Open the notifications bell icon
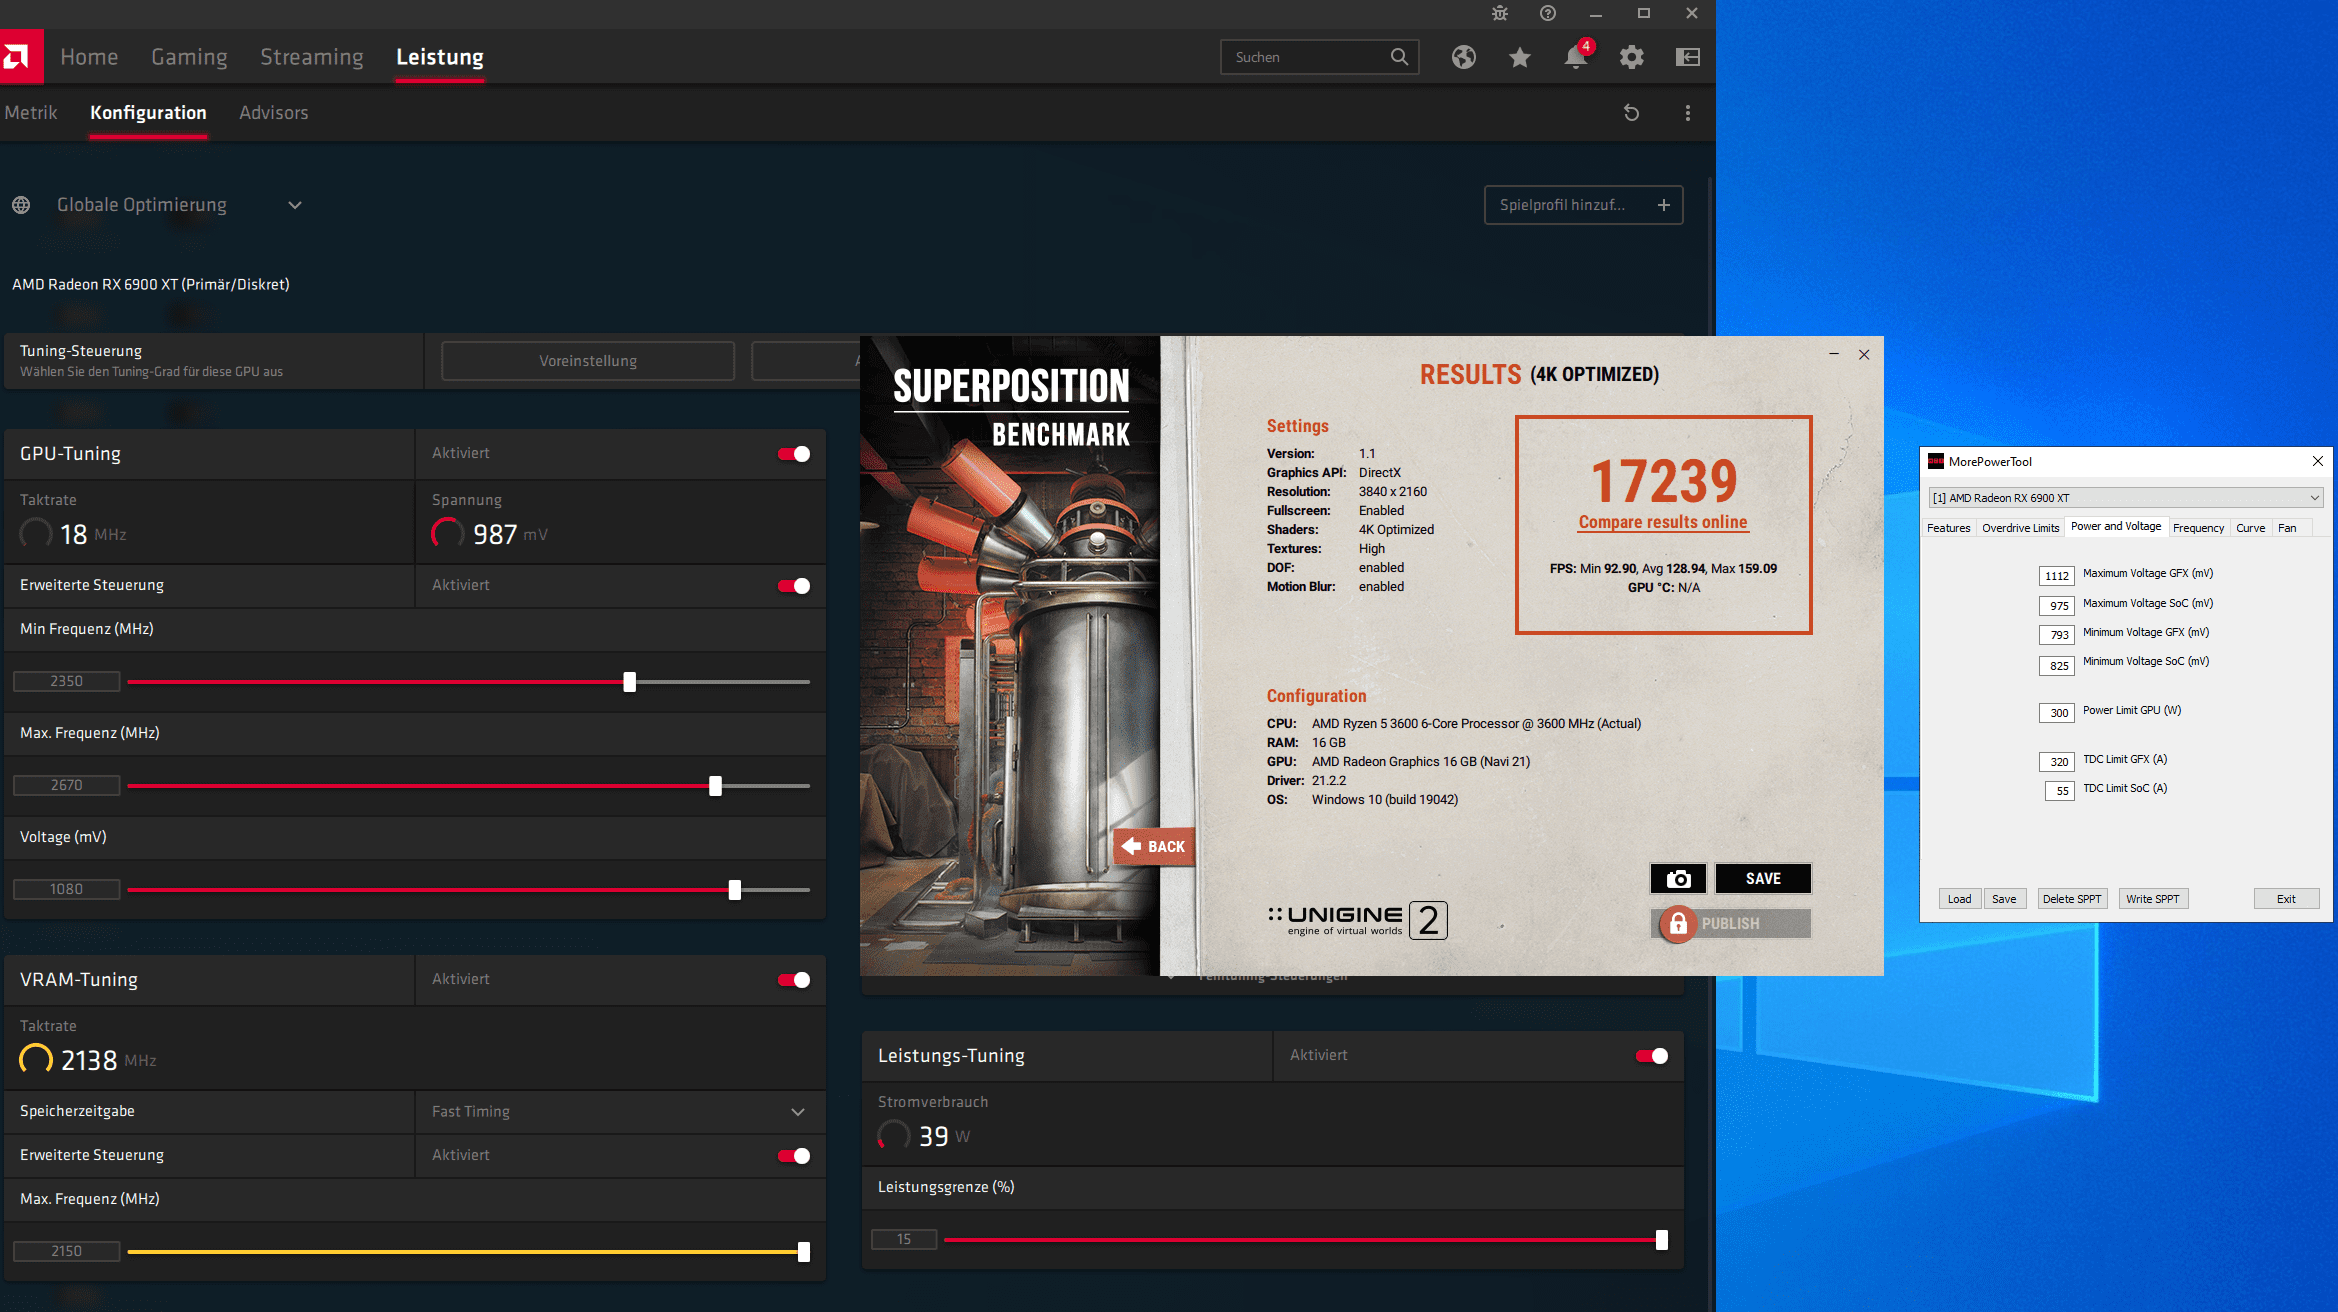 click(1576, 57)
